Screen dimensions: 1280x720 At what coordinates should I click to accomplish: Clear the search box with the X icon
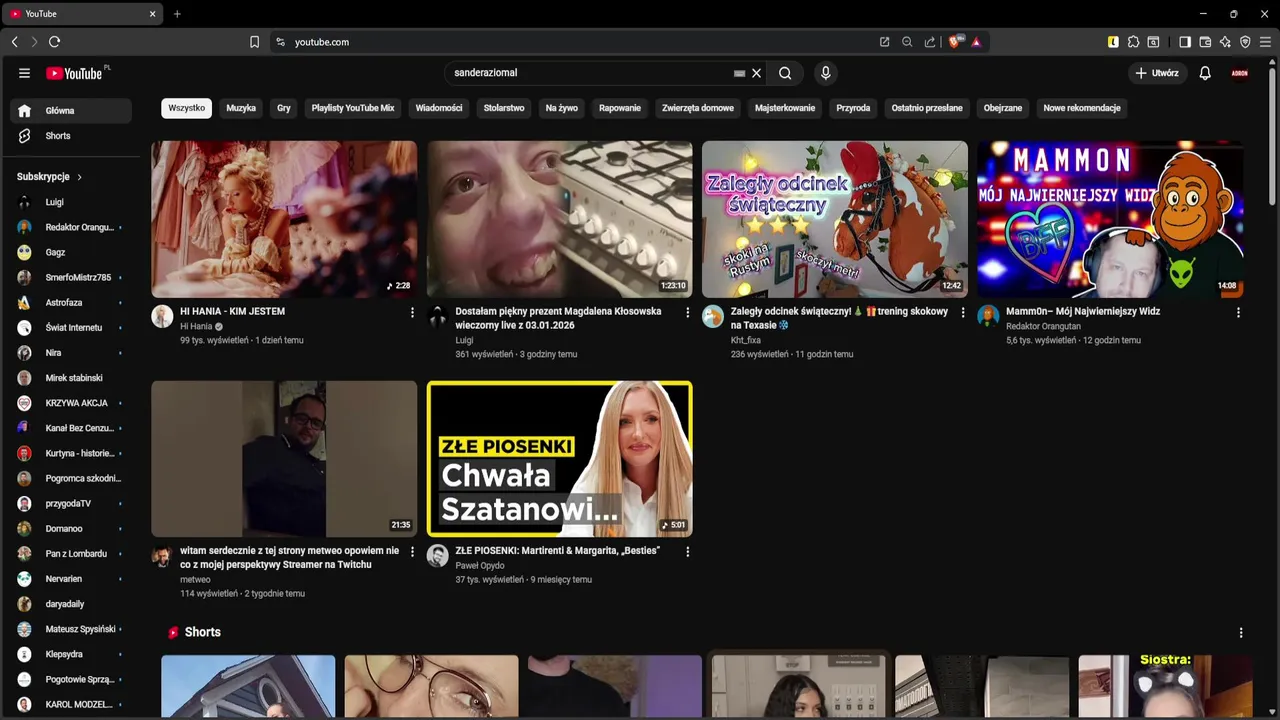tap(757, 73)
